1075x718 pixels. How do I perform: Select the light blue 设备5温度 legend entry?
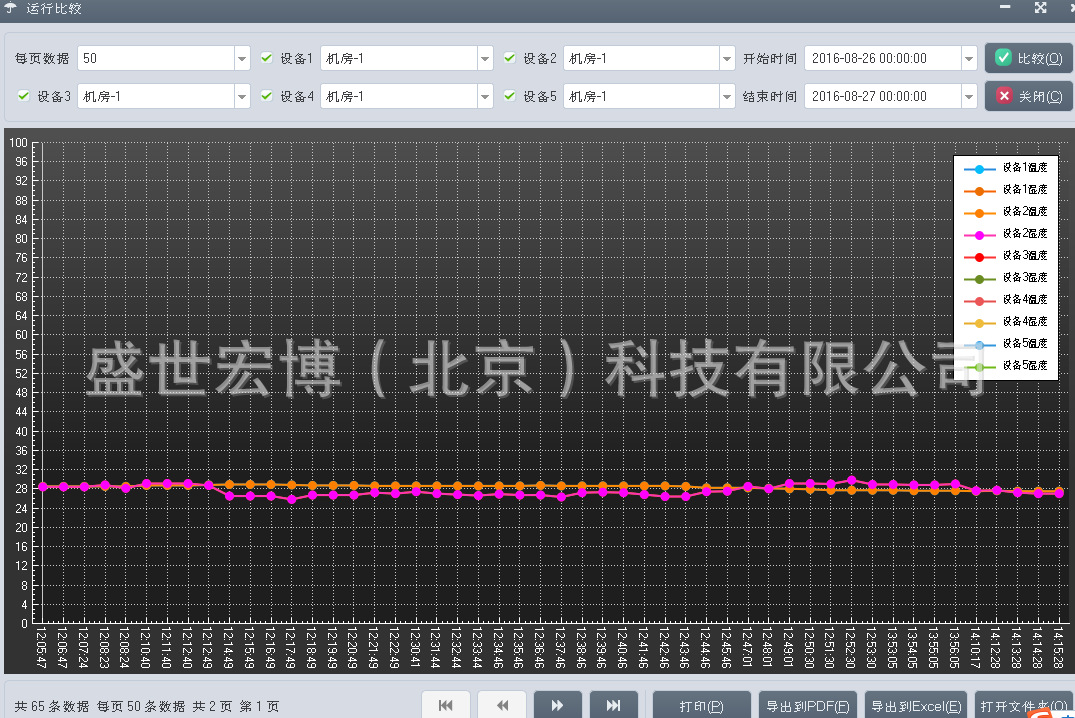pos(1006,344)
